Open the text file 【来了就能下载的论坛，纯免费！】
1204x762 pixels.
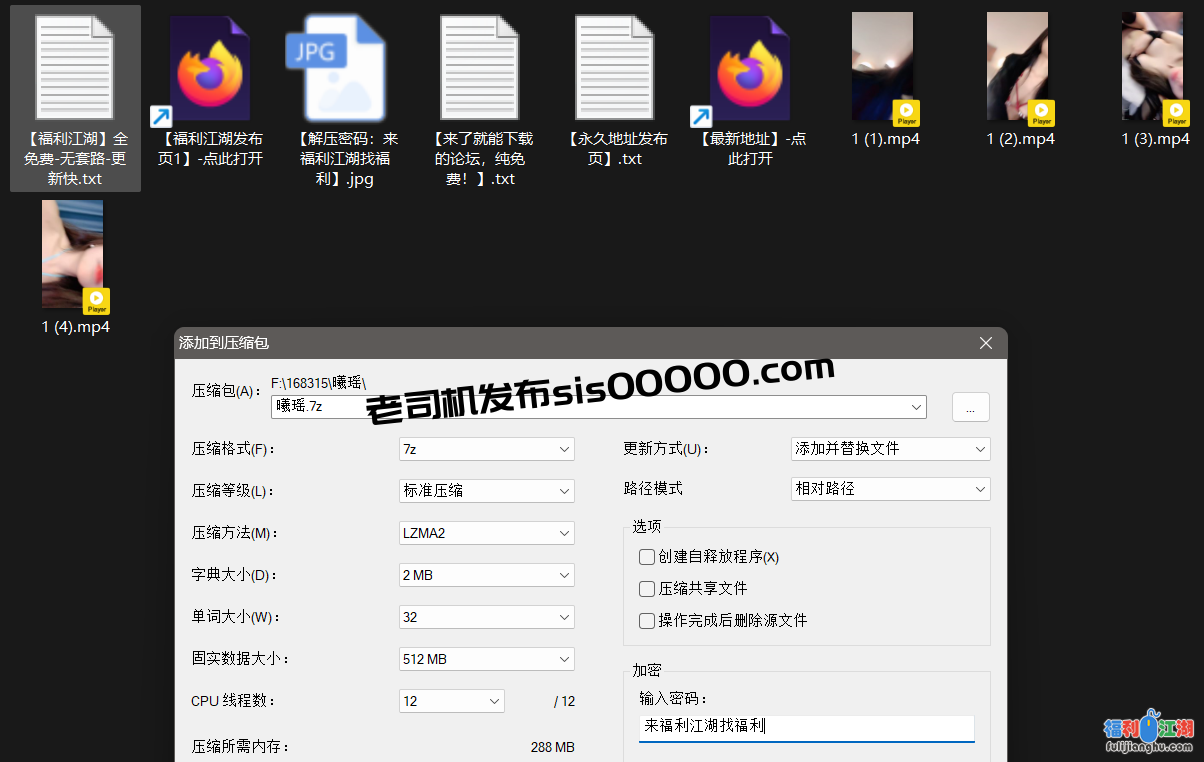[479, 66]
